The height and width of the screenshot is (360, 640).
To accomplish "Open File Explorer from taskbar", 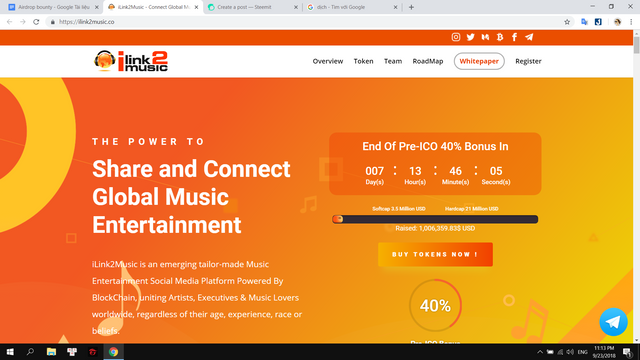I will click(51, 352).
